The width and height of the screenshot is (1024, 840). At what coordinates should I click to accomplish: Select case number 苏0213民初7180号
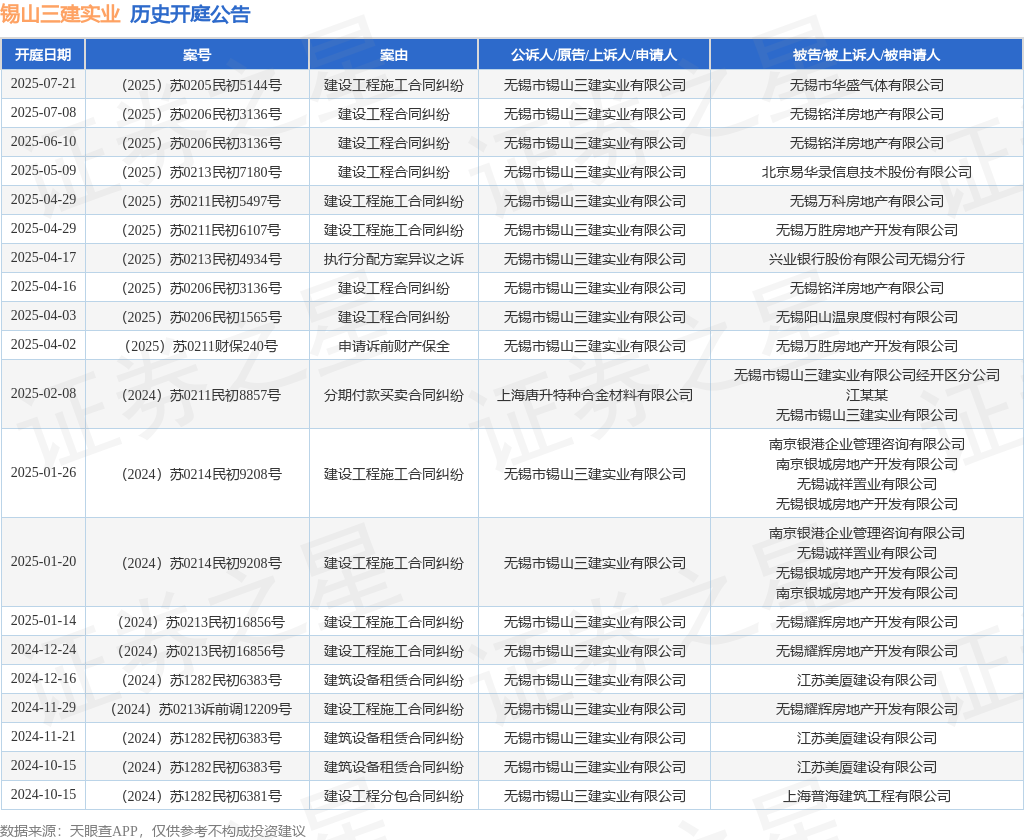(x=202, y=172)
